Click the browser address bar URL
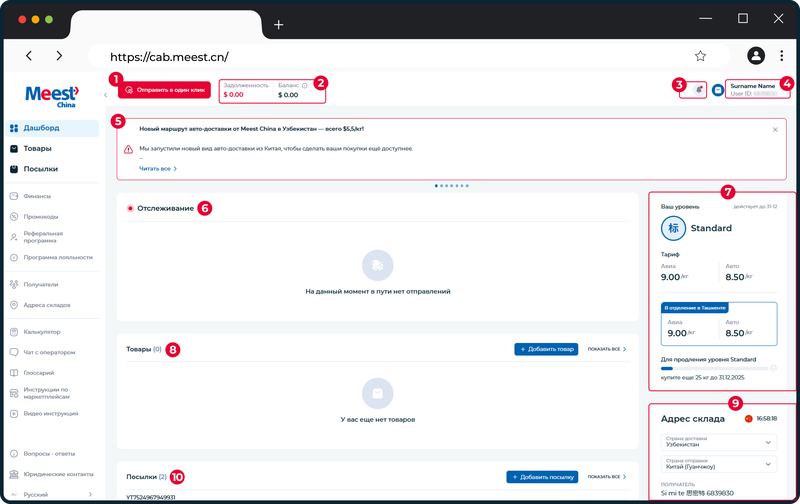 pyautogui.click(x=169, y=57)
